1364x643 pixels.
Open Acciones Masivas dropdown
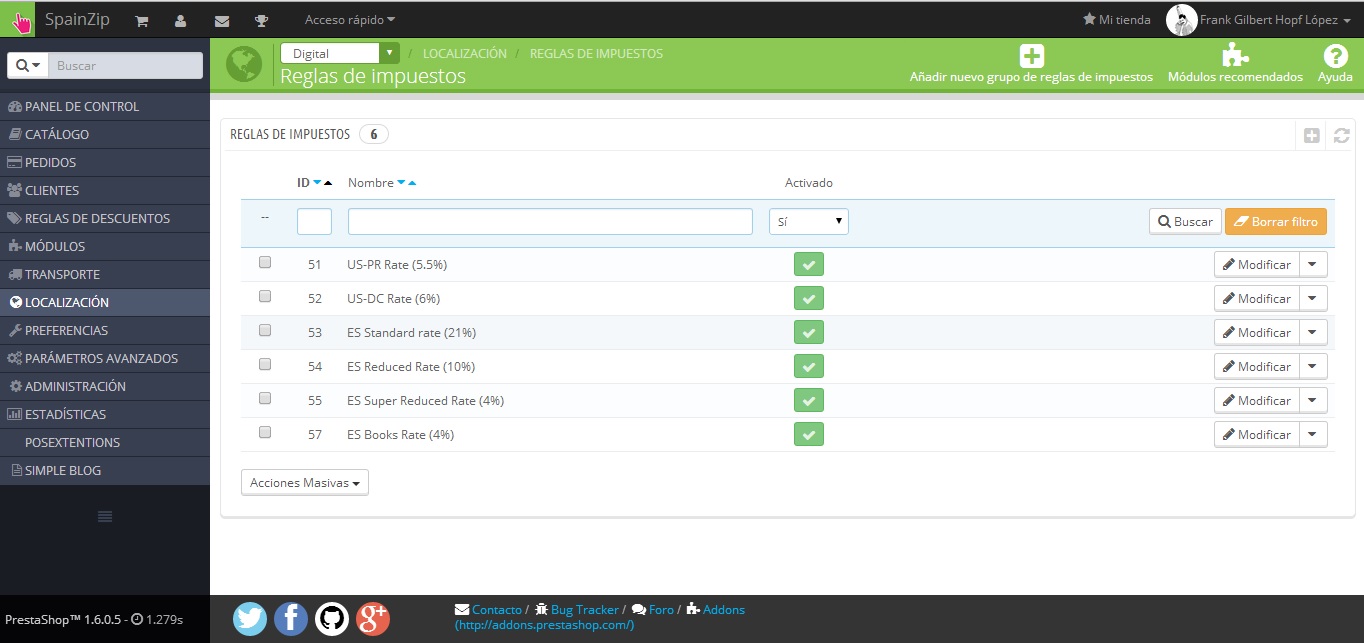click(305, 482)
